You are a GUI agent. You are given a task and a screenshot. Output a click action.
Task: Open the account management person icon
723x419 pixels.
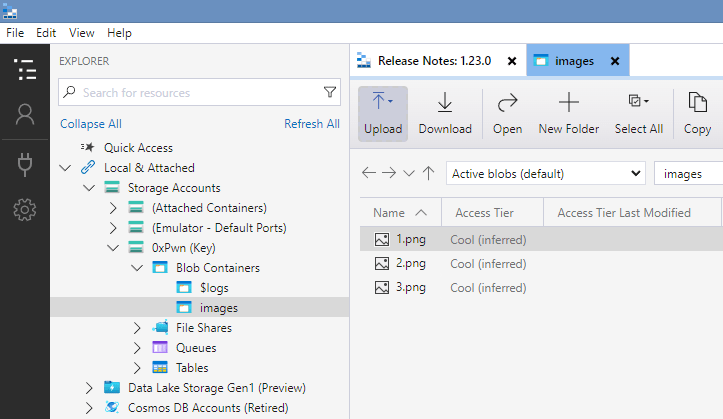click(x=25, y=115)
